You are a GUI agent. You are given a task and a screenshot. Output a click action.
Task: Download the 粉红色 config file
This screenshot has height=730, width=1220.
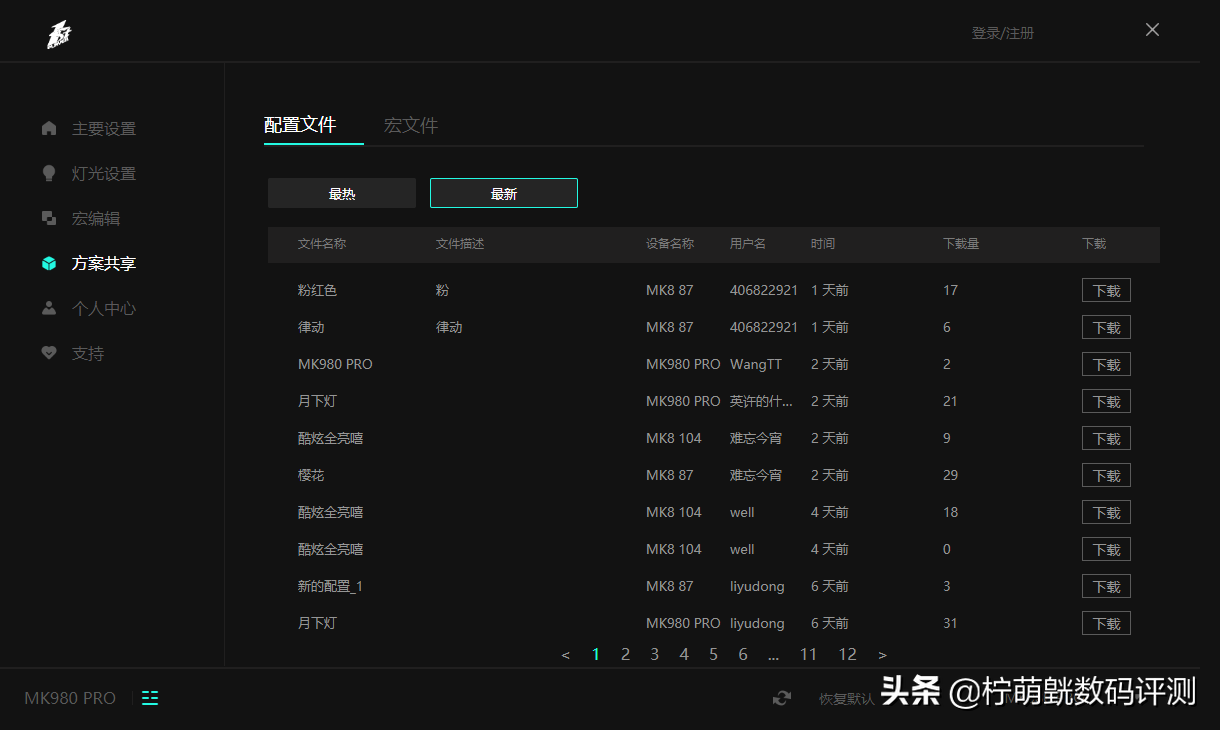[x=1106, y=291]
